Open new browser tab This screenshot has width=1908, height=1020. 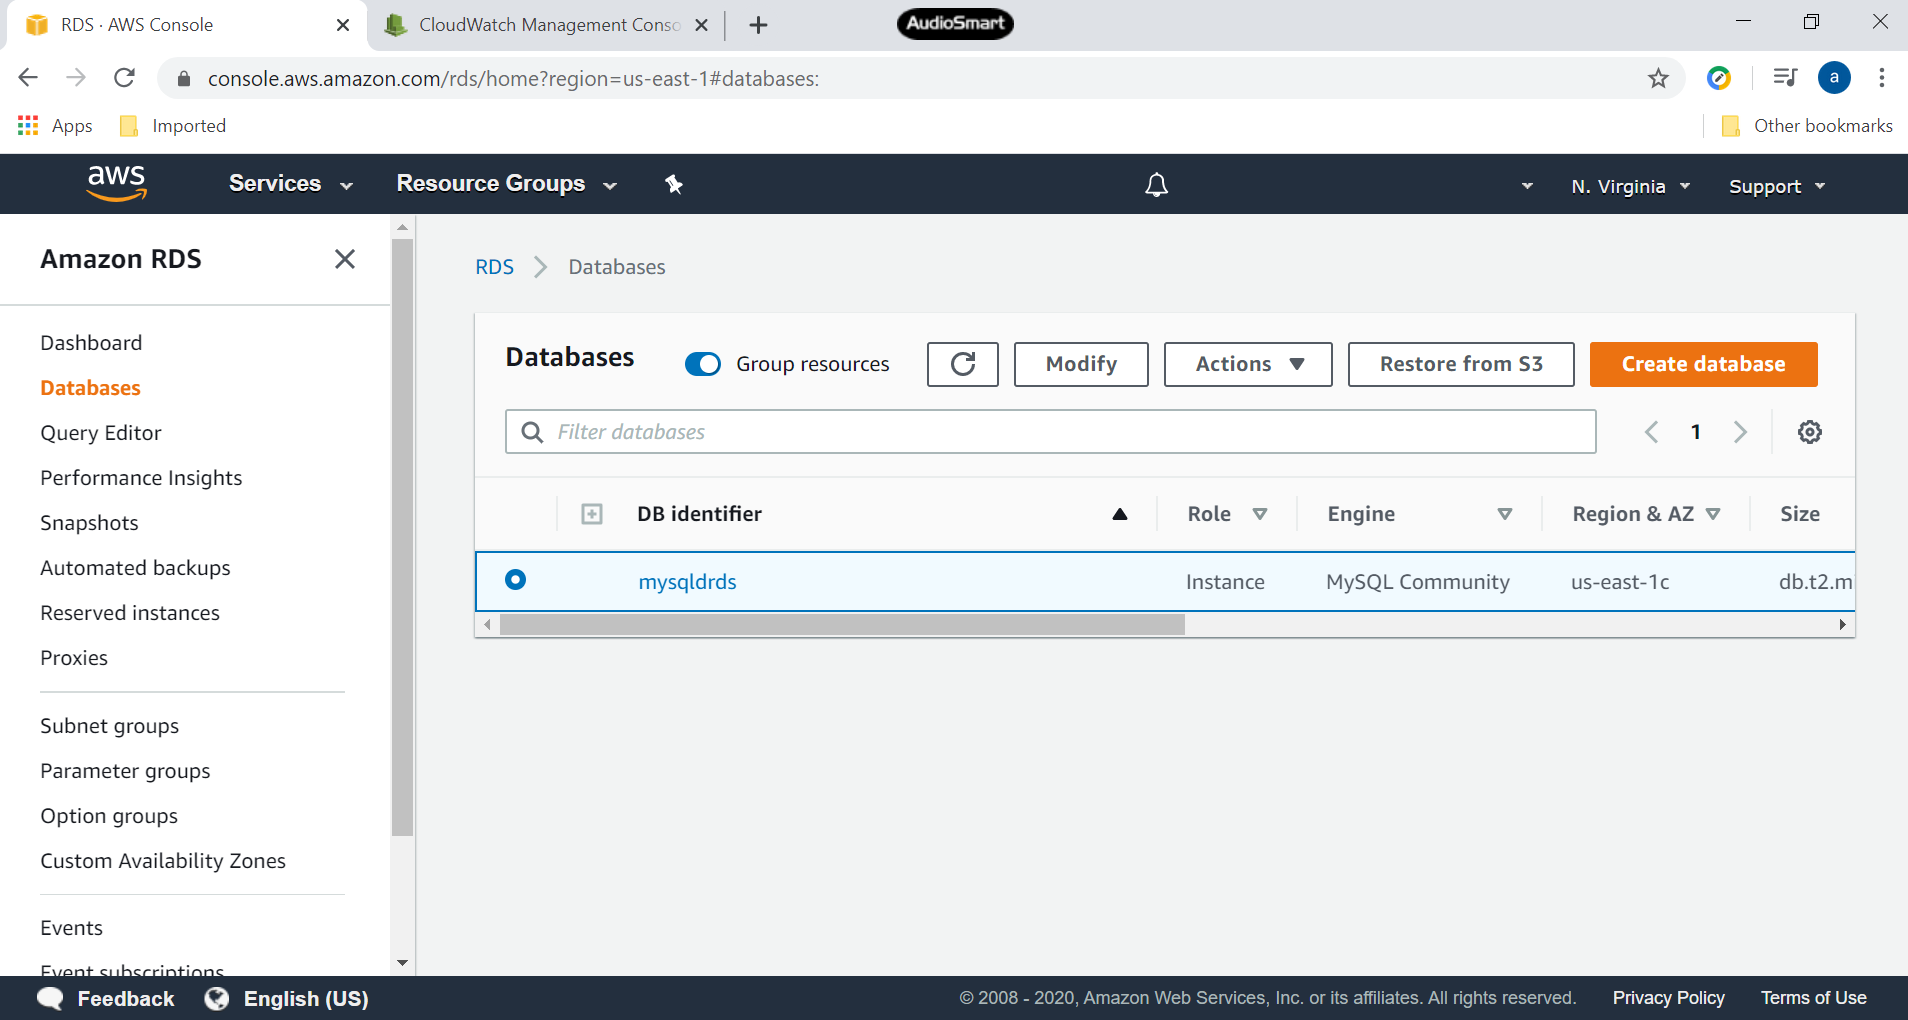pos(758,25)
